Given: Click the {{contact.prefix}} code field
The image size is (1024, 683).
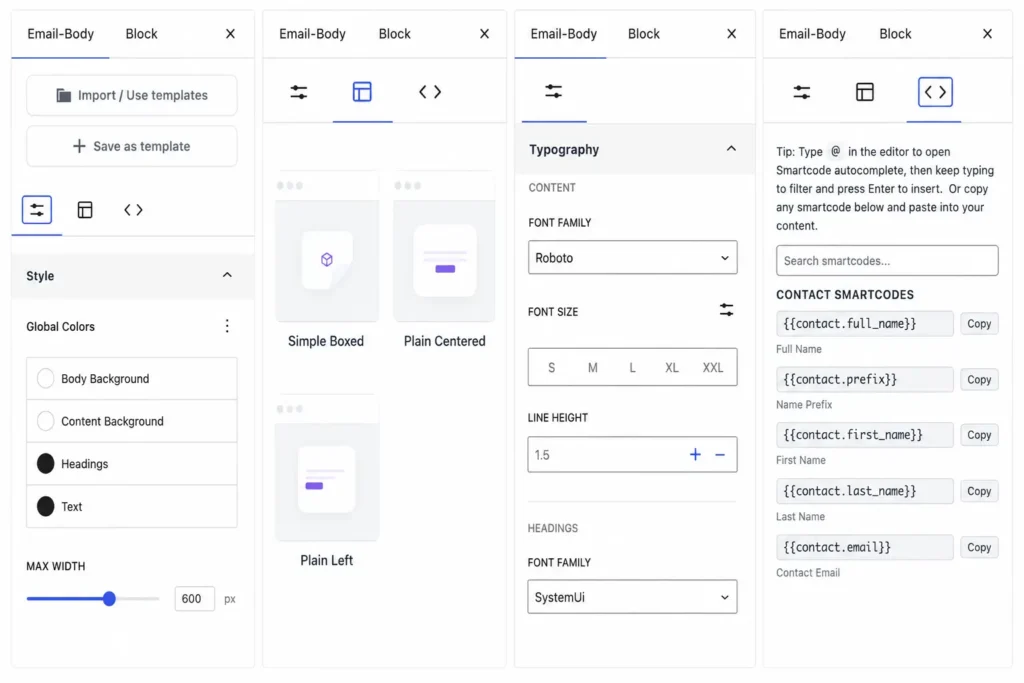Looking at the screenshot, I should tap(864, 379).
